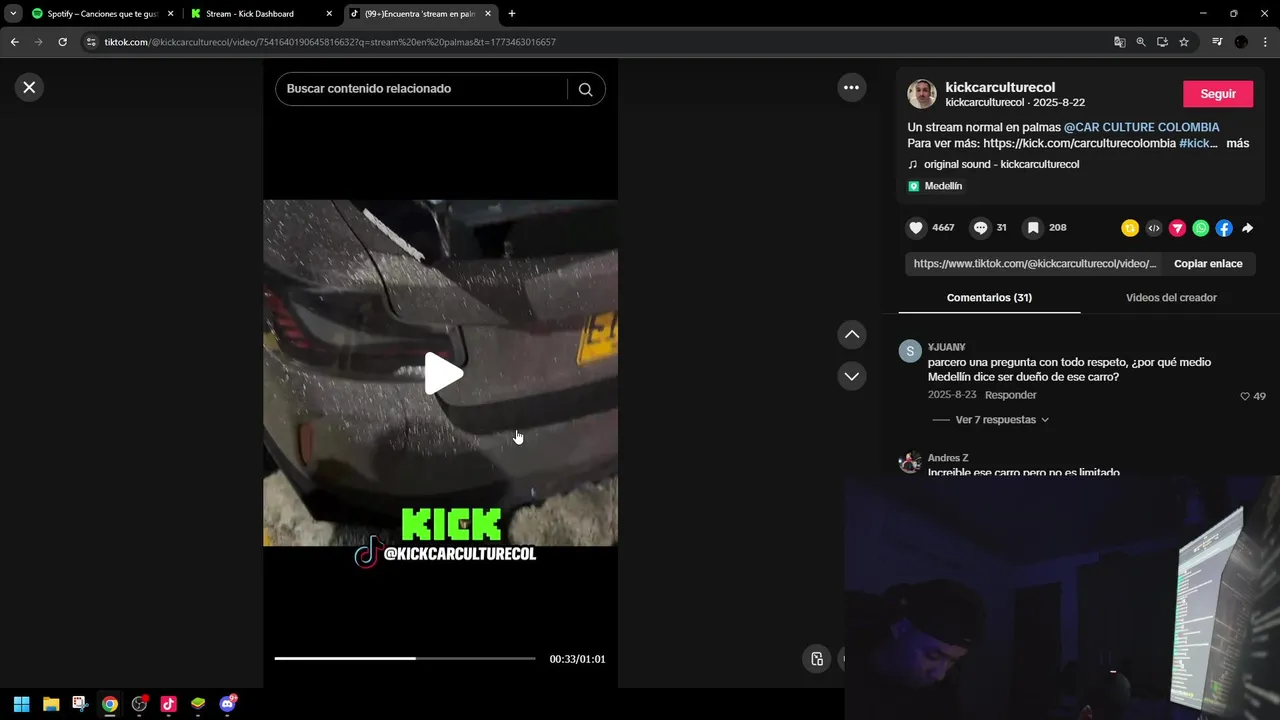Click the zoom magnifier icon in address bar
This screenshot has height=720, width=1280.
click(1141, 42)
